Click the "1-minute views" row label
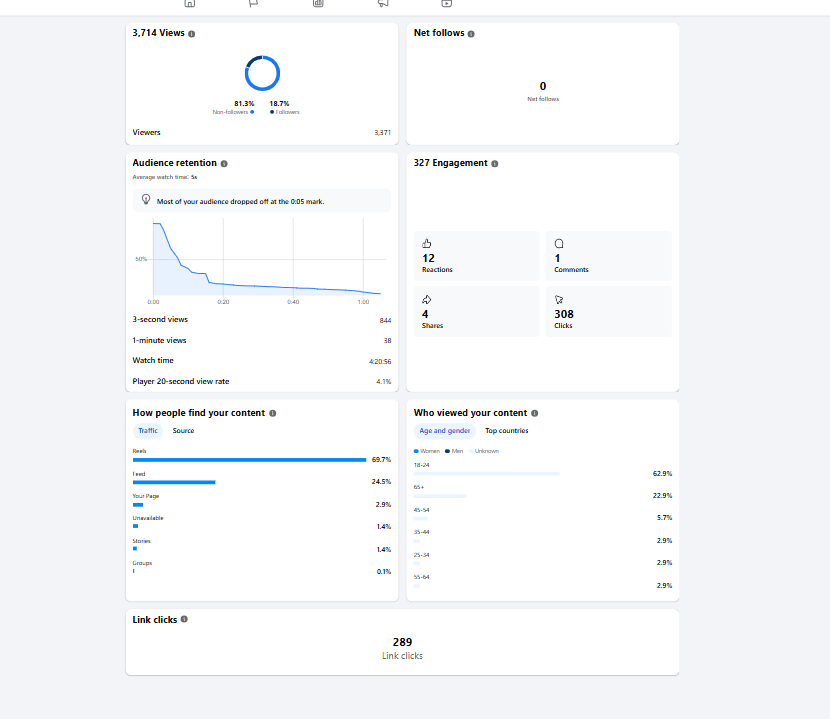830x719 pixels. point(159,340)
